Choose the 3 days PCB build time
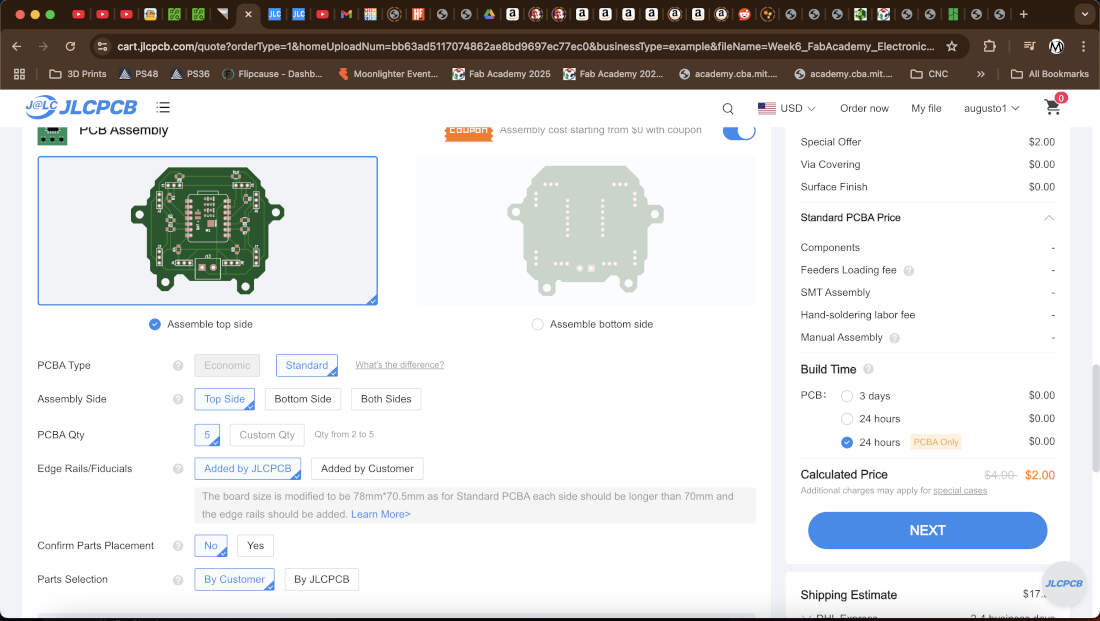Viewport: 1100px width, 621px height. (x=847, y=396)
